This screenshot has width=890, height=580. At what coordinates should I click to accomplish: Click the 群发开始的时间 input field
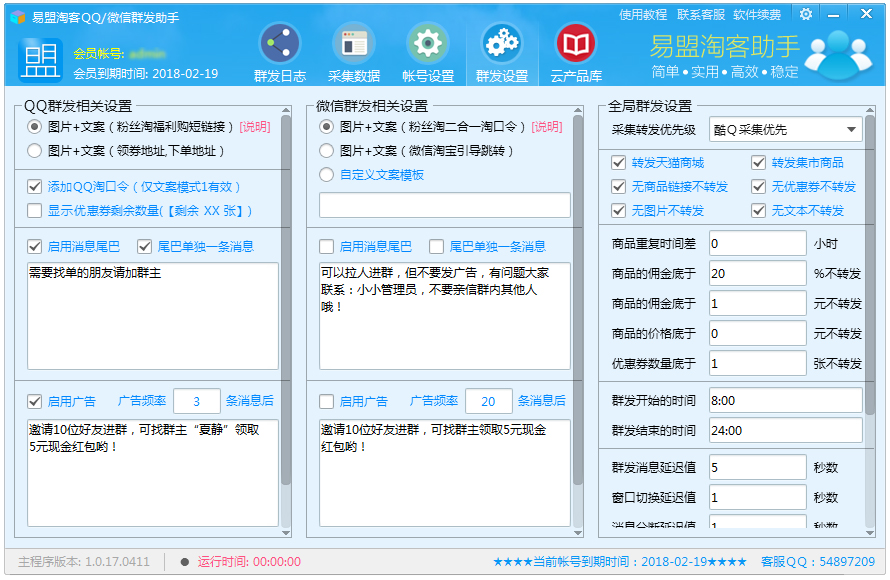(785, 400)
